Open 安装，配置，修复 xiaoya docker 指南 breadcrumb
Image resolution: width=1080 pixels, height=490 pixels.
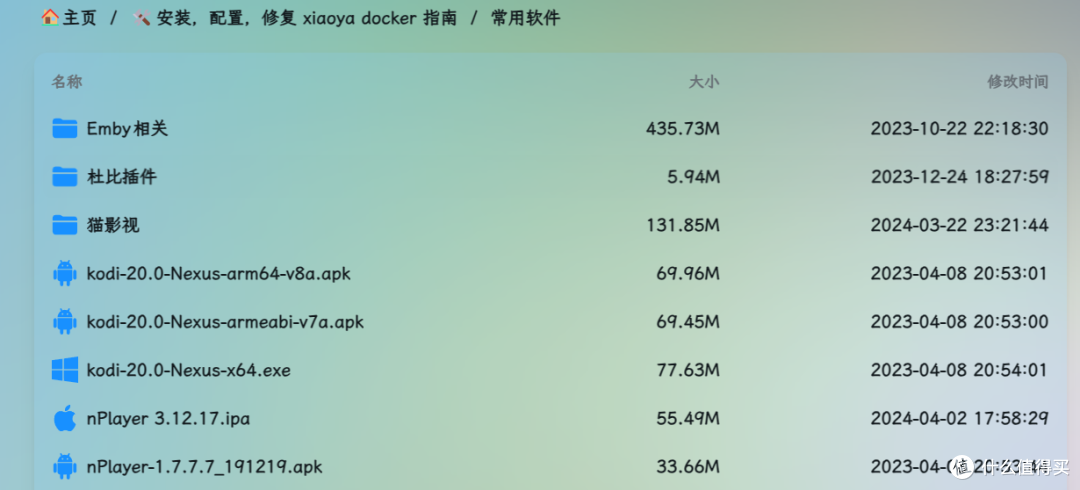point(307,18)
